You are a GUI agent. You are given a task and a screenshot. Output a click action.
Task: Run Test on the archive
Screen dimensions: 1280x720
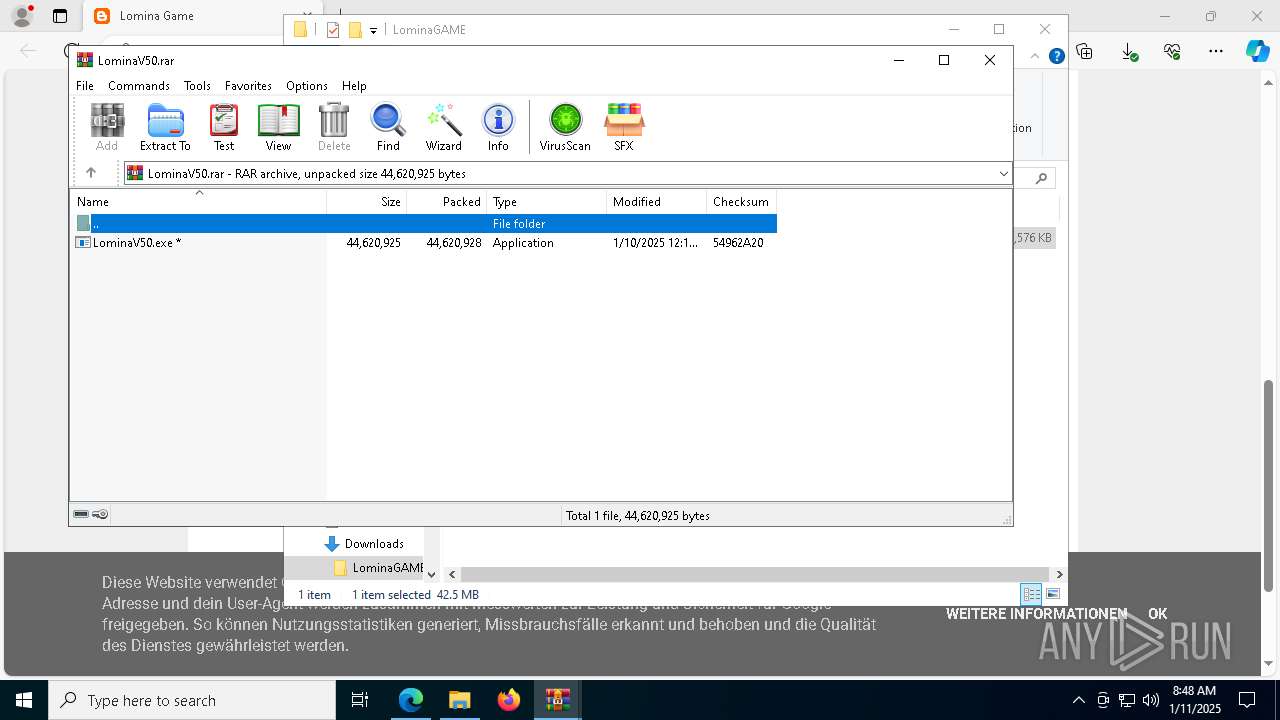point(224,127)
